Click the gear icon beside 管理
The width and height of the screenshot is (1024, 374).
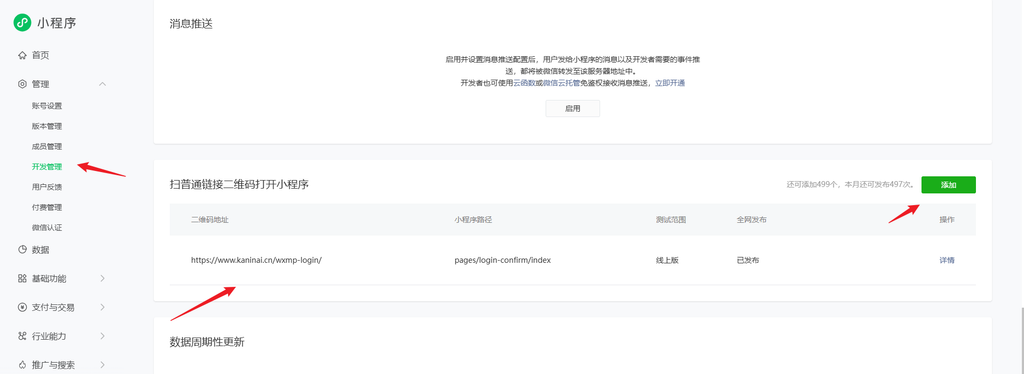(x=22, y=84)
